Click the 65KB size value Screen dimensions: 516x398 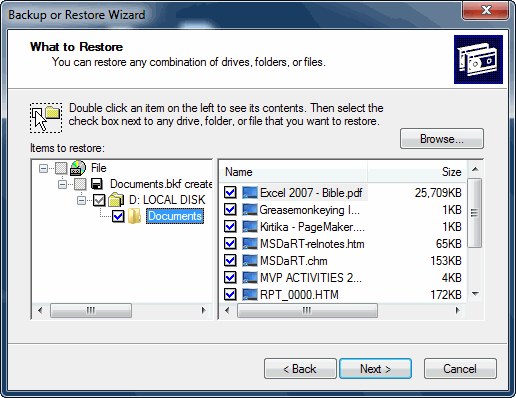449,244
